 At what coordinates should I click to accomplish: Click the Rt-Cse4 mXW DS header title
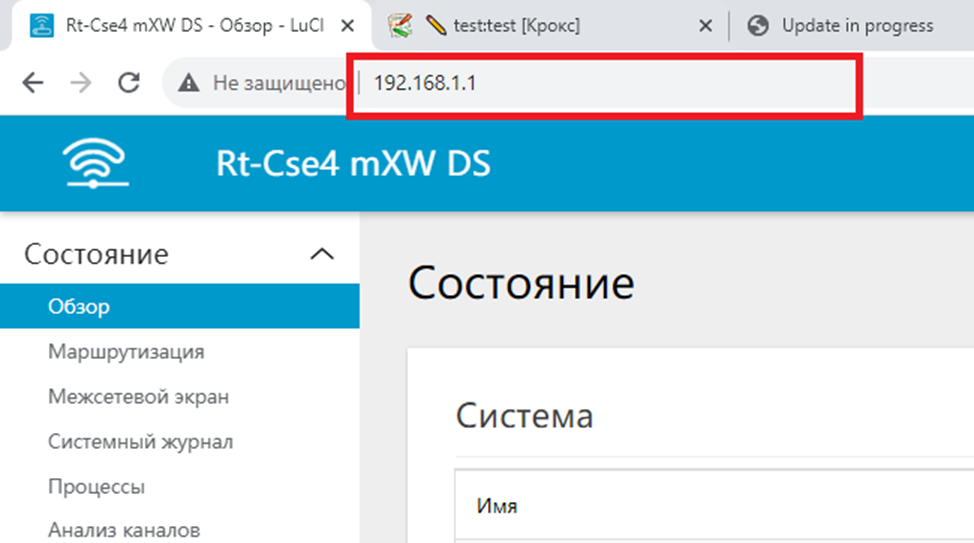click(x=353, y=163)
